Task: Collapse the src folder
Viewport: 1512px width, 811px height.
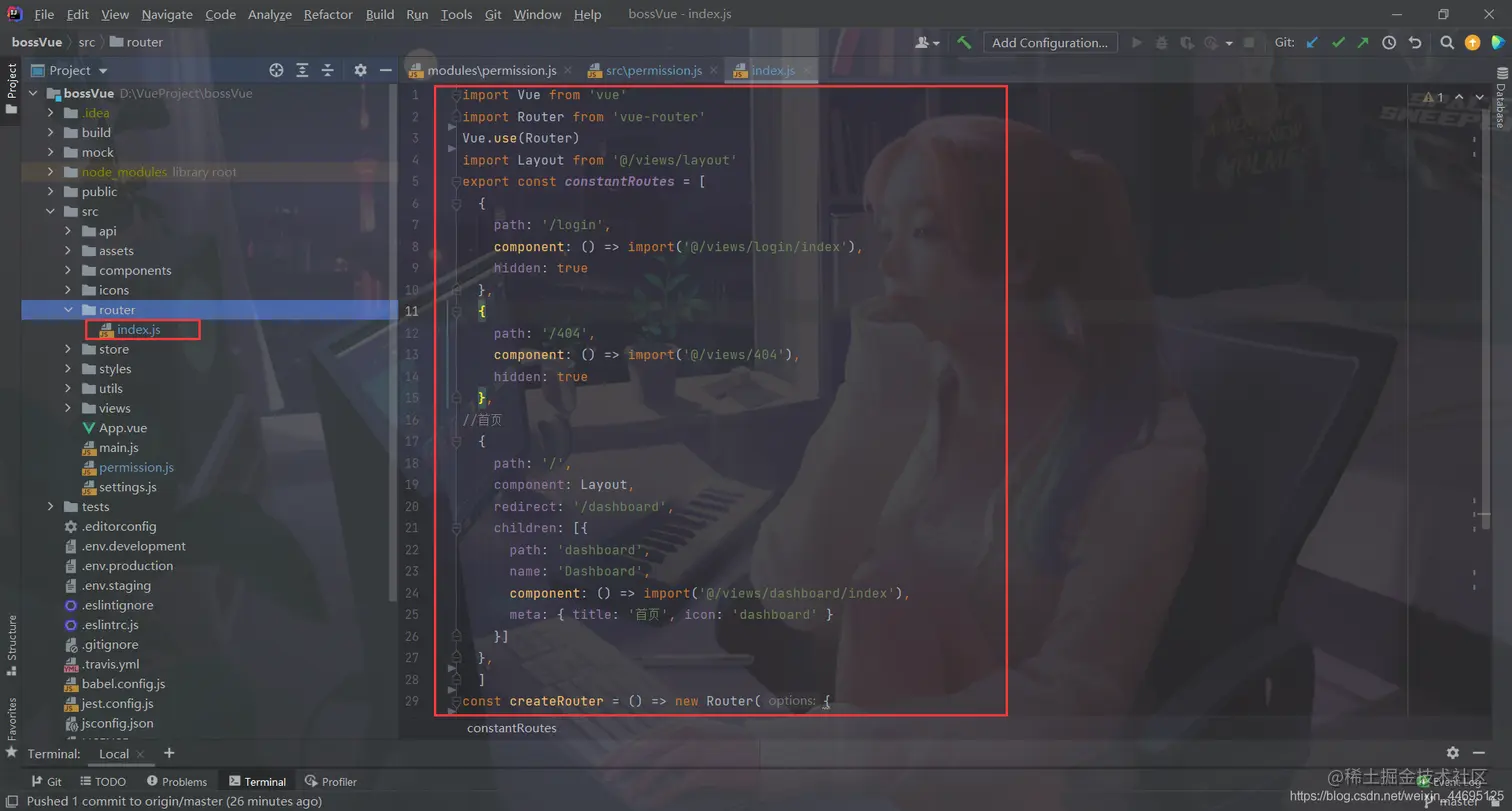Action: coord(51,211)
